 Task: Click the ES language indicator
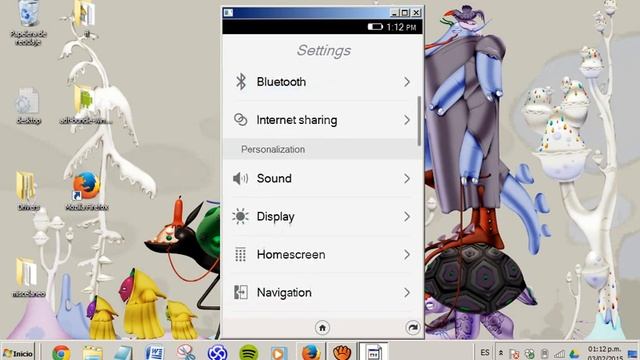485,353
